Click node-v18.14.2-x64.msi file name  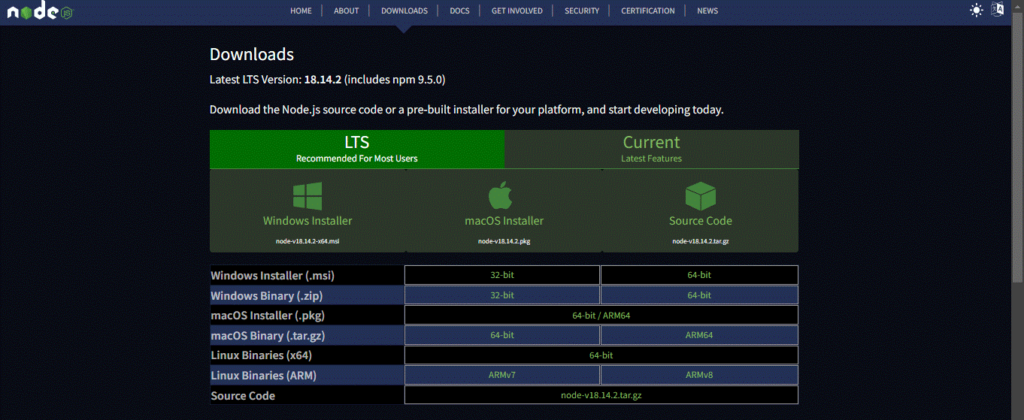click(308, 241)
